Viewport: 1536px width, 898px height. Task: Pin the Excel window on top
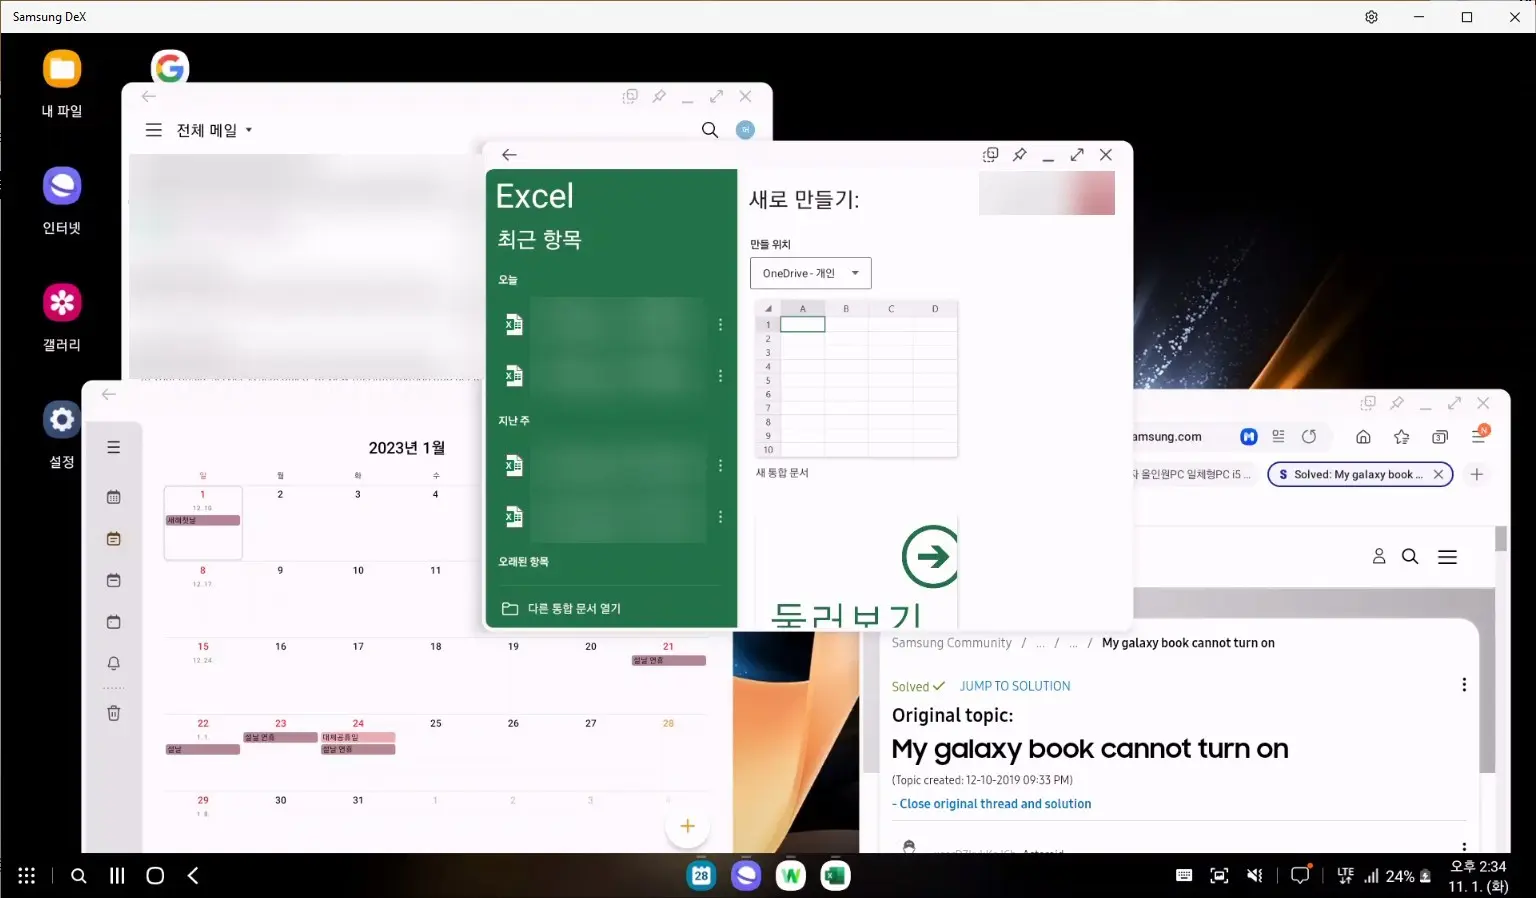click(1019, 155)
